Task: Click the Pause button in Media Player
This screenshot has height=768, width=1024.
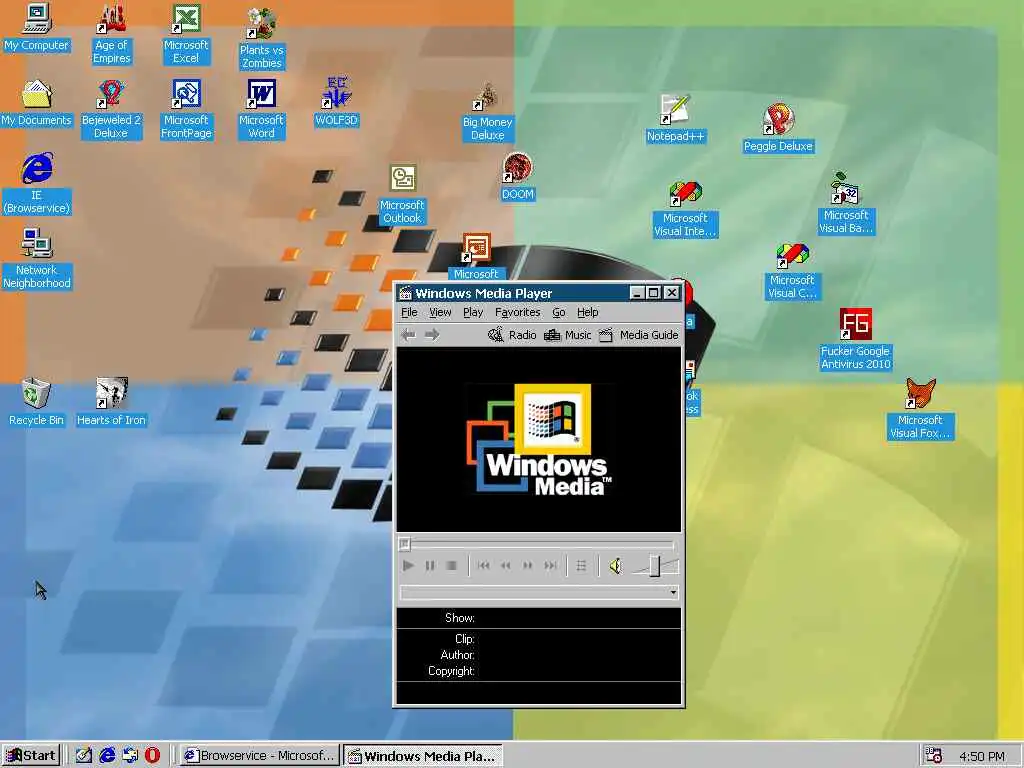Action: pos(430,566)
